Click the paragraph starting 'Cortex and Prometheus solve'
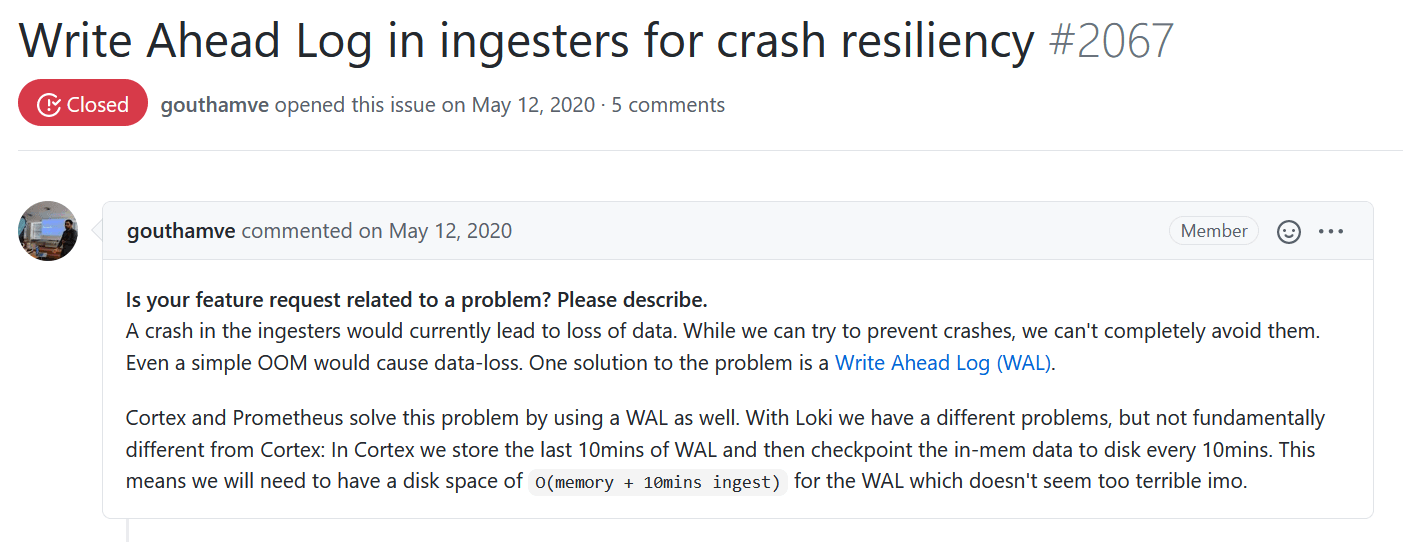Screen dimensions: 1403x542 click(725, 449)
